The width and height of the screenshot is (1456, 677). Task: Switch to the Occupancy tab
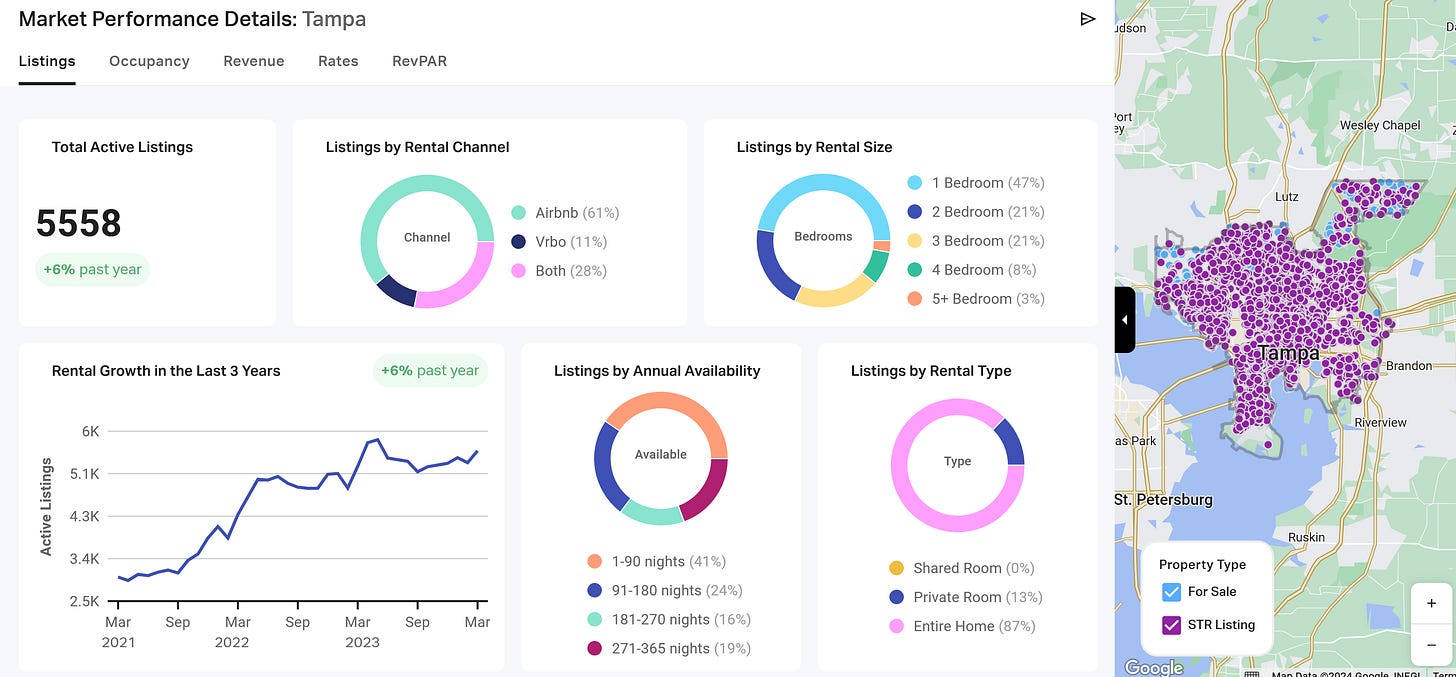tap(149, 61)
